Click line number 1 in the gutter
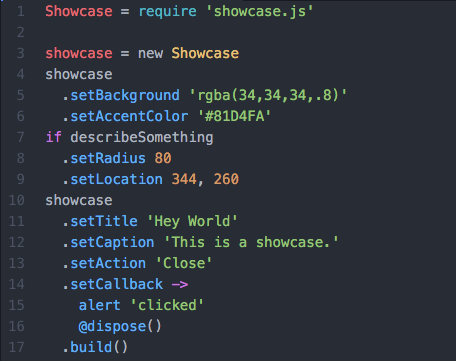Image resolution: width=456 pixels, height=361 pixels. point(21,12)
